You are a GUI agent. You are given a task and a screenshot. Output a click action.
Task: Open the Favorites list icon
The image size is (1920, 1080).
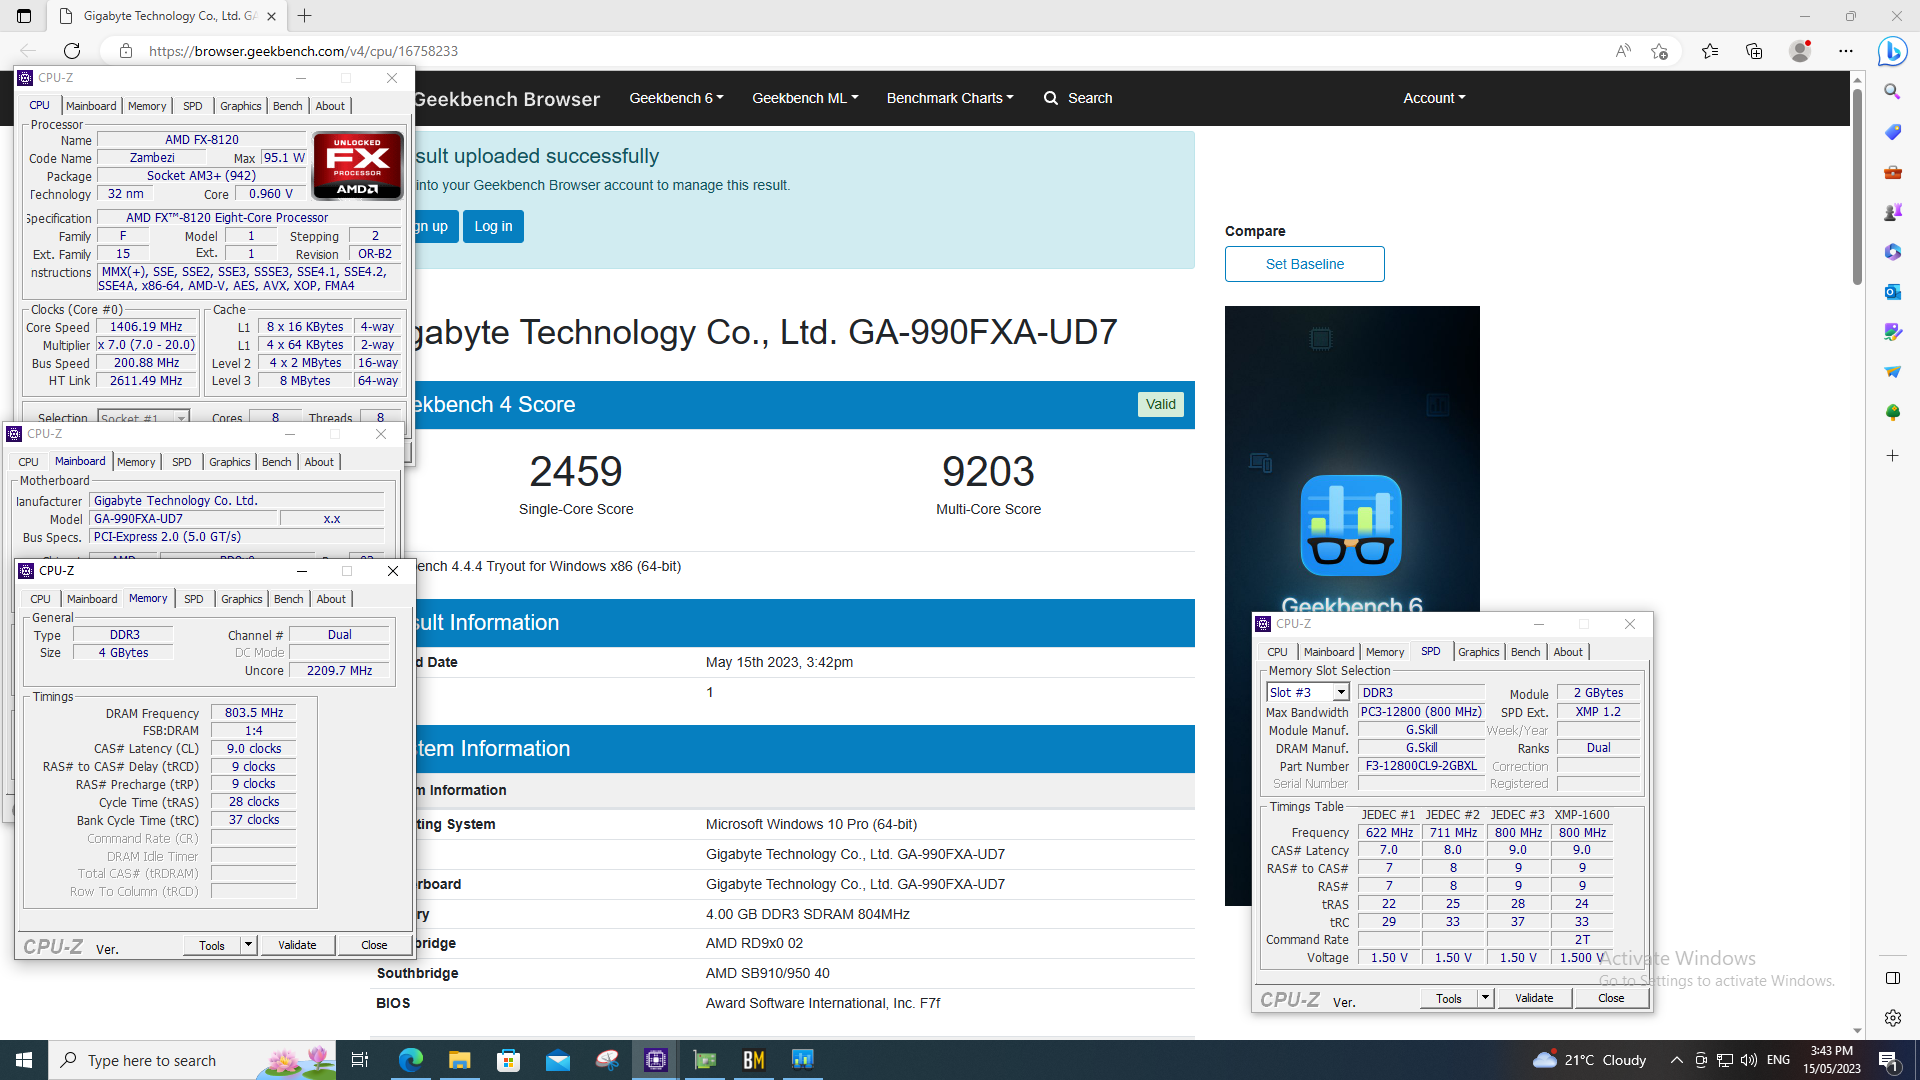pos(1710,51)
